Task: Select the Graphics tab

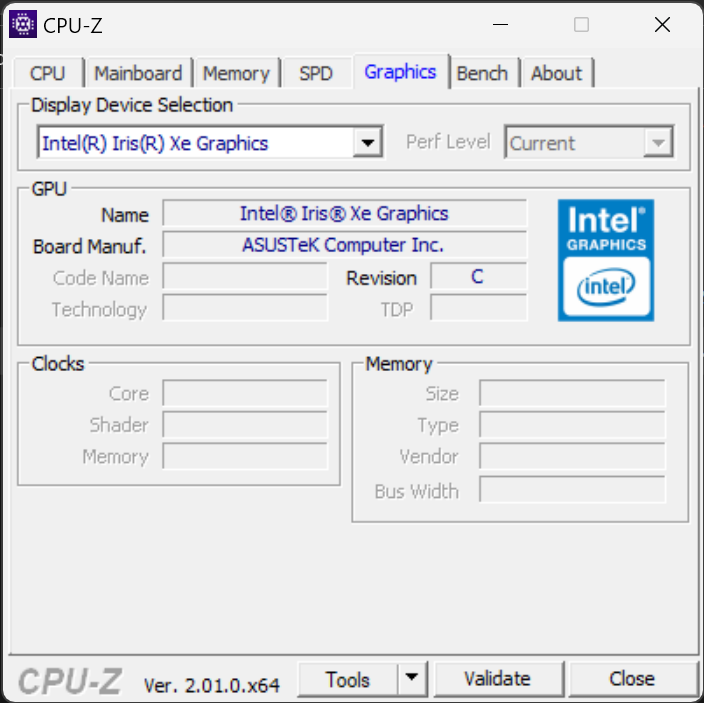Action: pos(400,72)
